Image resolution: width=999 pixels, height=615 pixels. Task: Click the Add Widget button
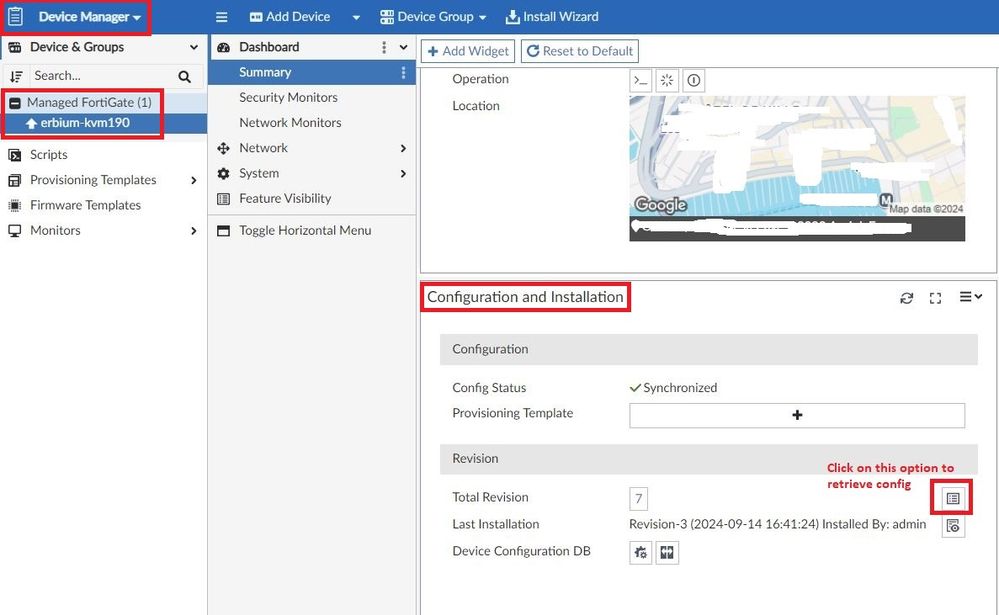467,51
